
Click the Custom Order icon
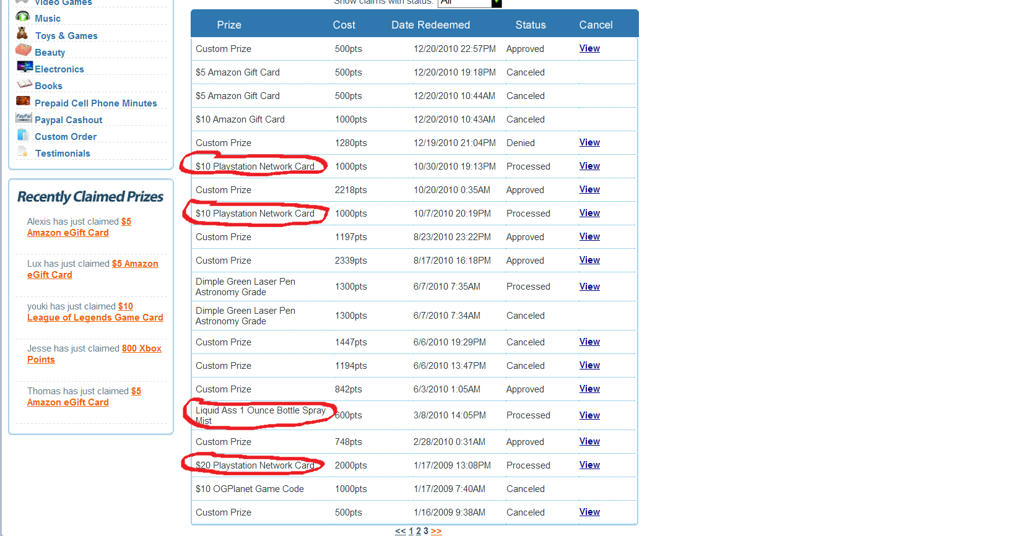click(x=23, y=136)
